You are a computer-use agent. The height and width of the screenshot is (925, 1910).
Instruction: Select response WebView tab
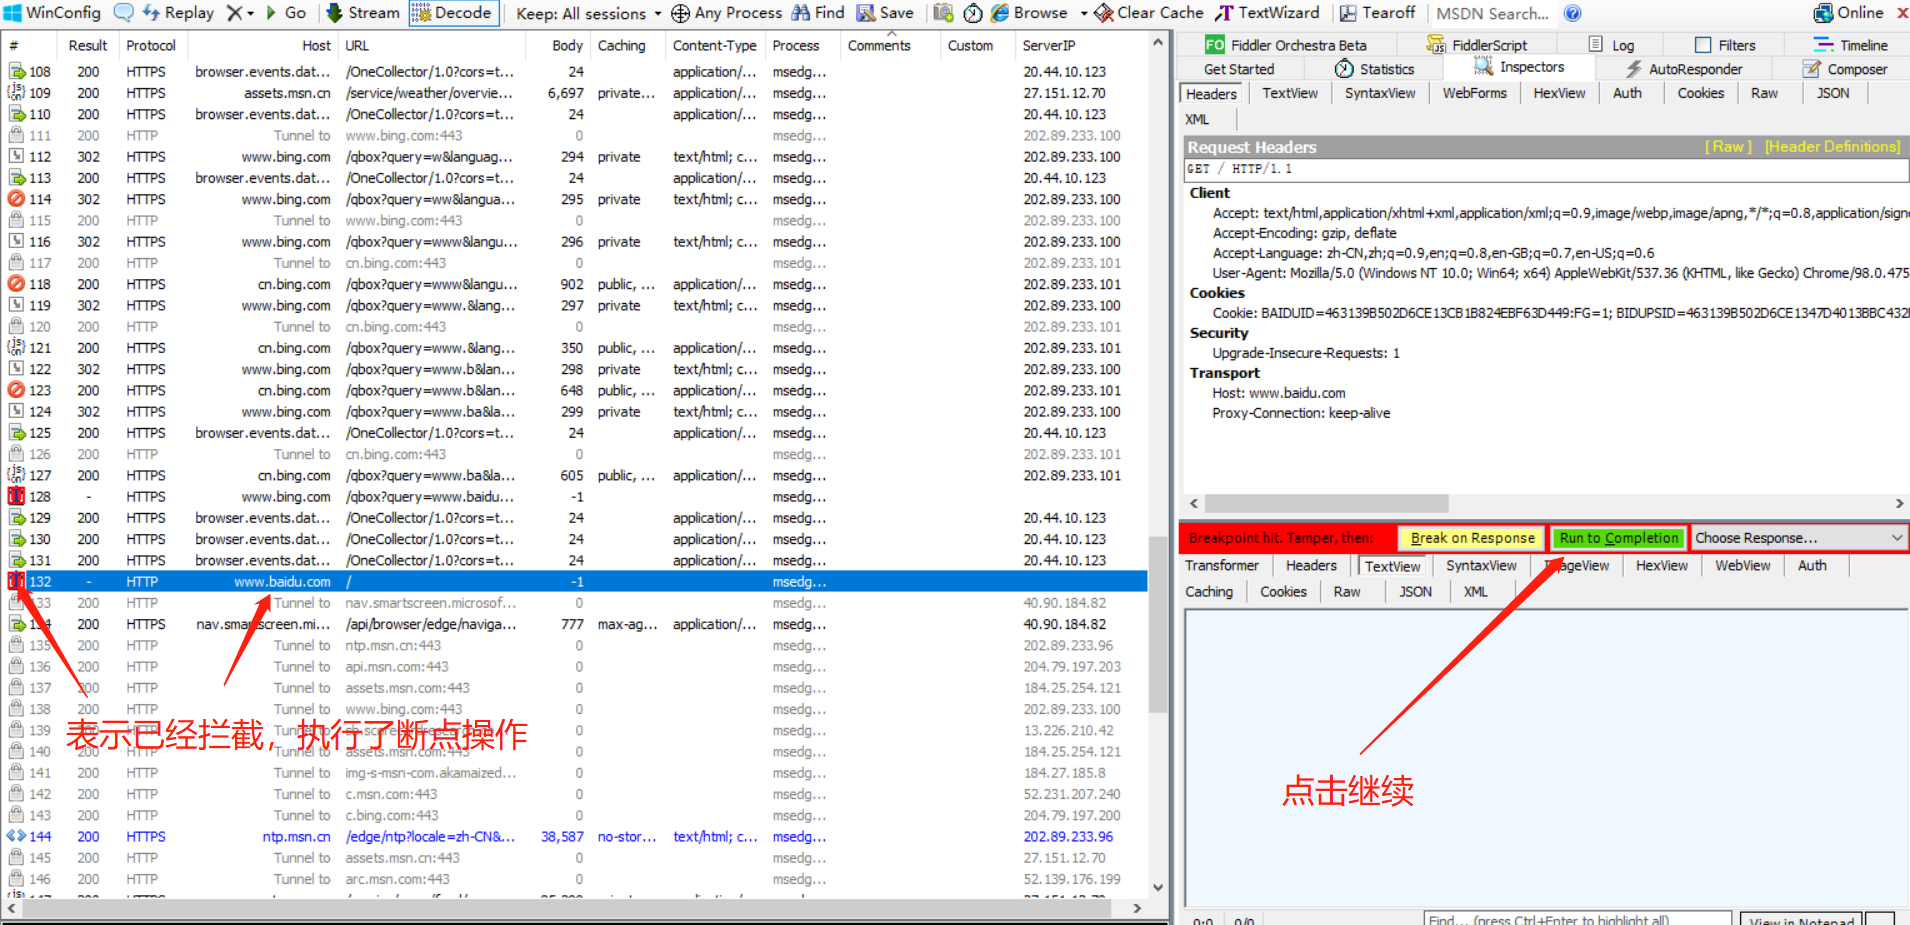click(x=1742, y=565)
